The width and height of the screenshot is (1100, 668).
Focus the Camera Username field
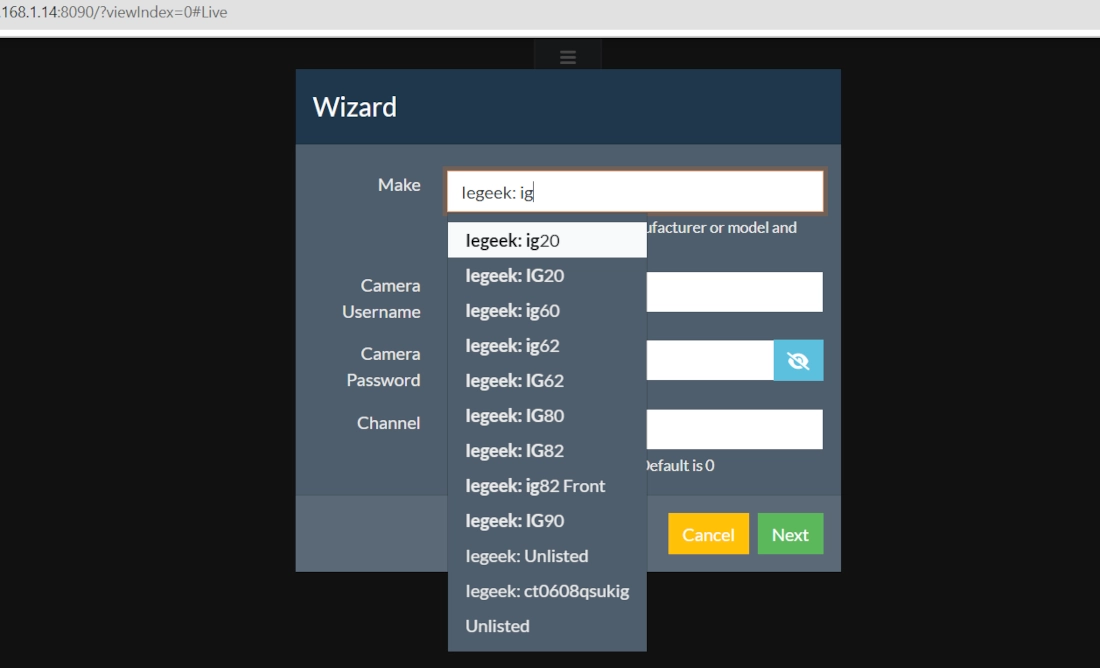click(735, 292)
